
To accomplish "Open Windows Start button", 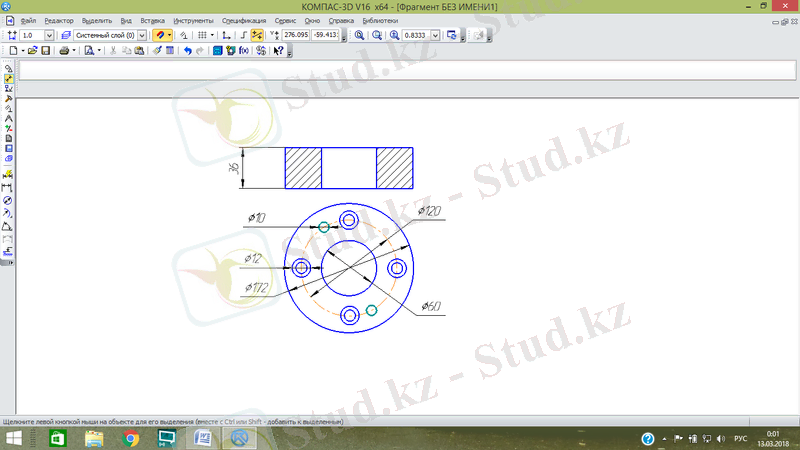I will (x=14, y=438).
